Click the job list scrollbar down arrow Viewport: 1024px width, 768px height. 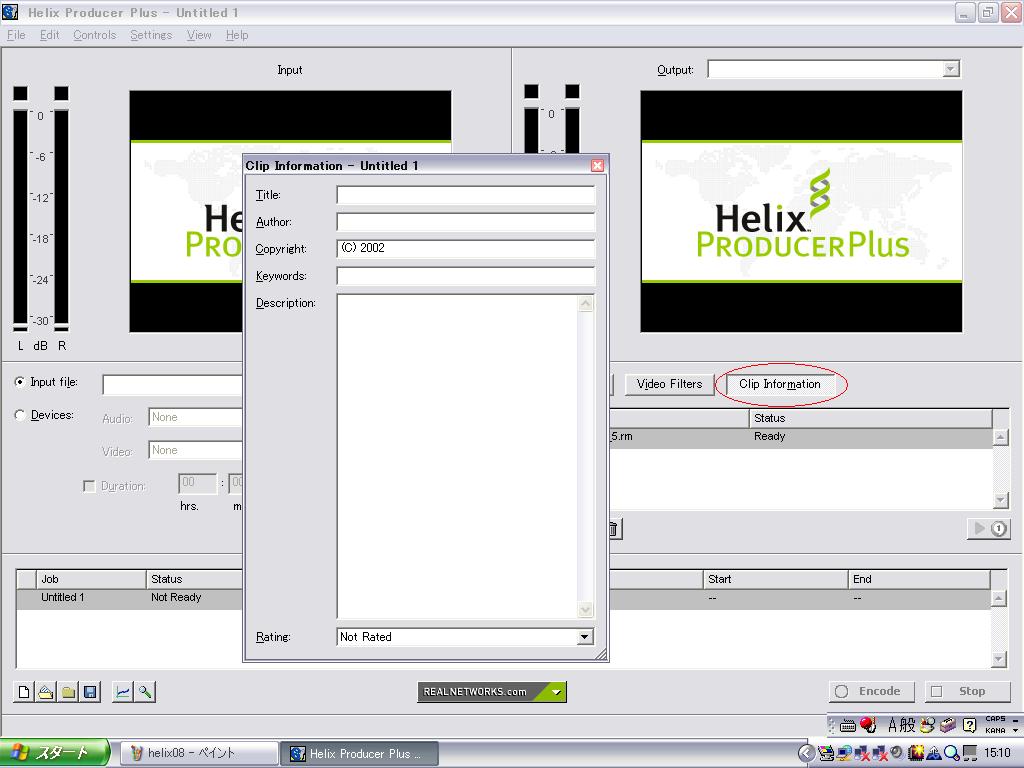tap(999, 660)
